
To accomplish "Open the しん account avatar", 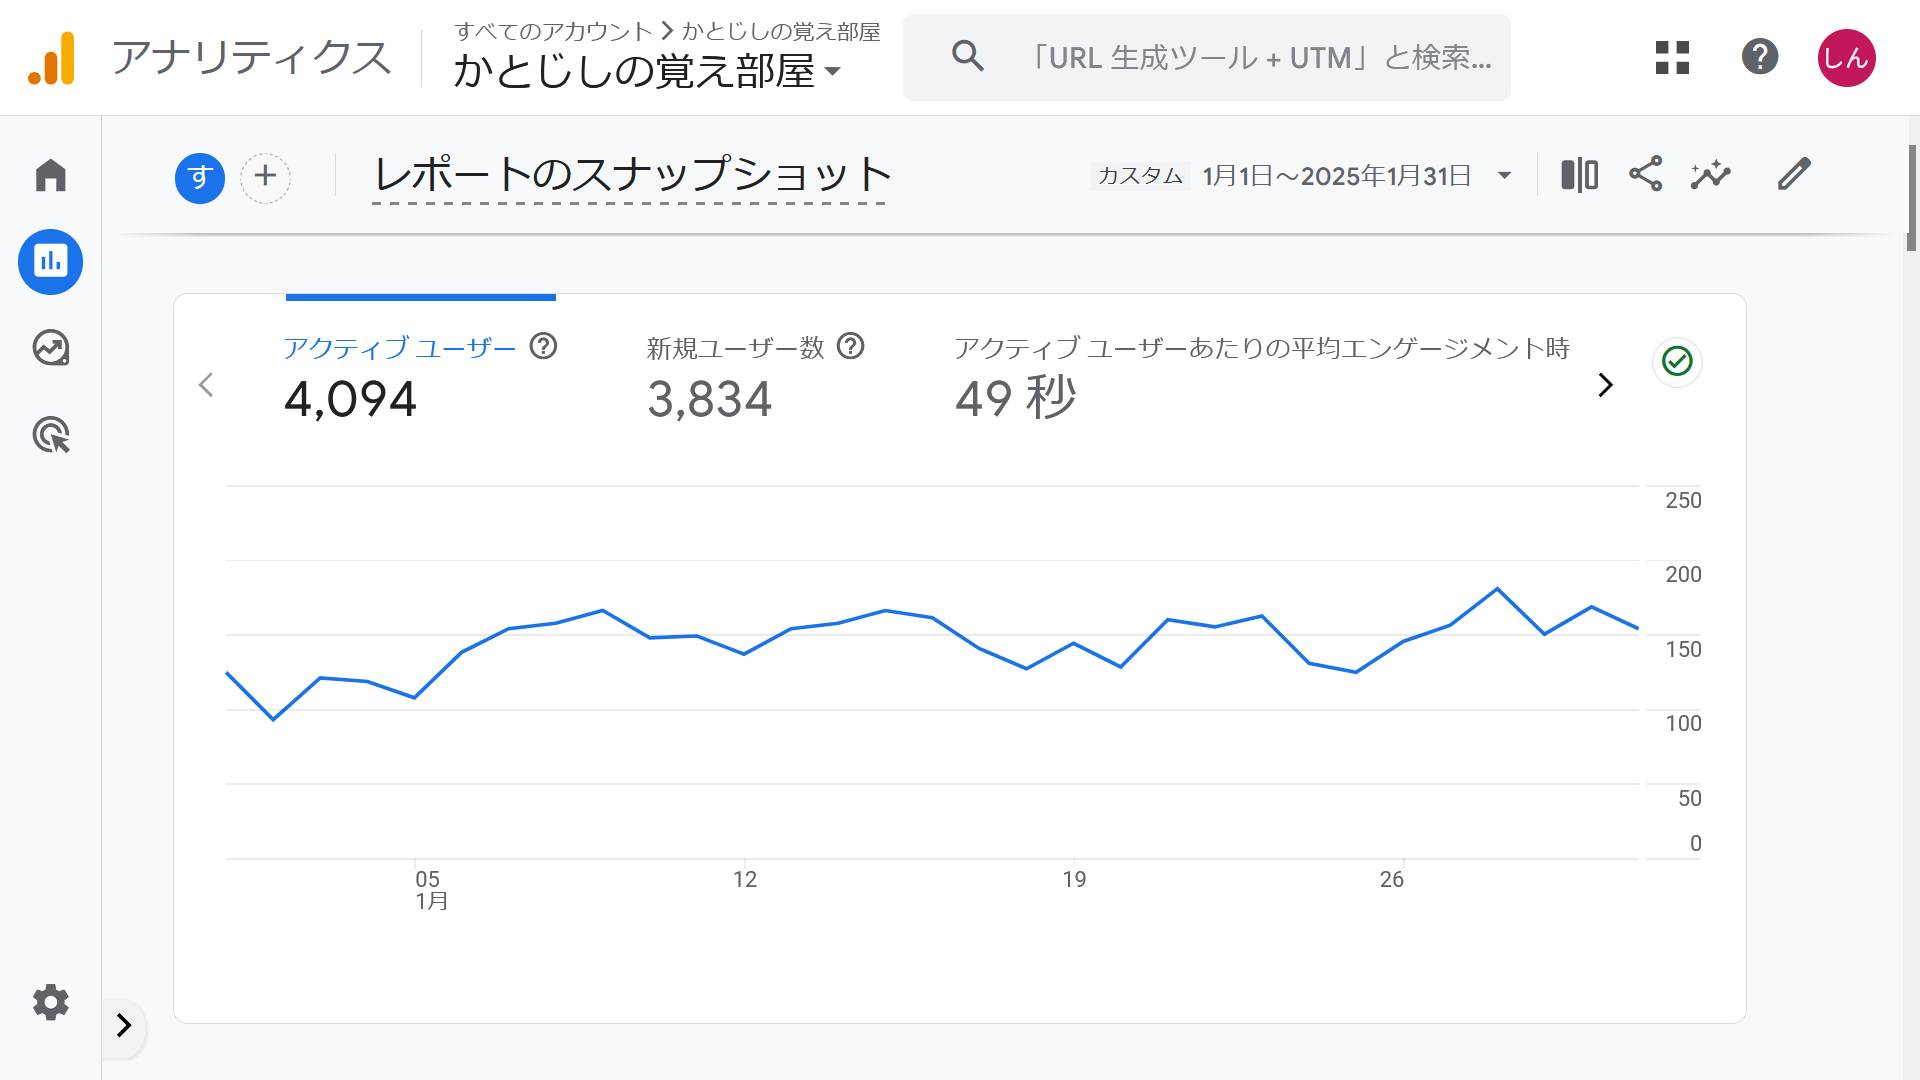I will [1846, 58].
